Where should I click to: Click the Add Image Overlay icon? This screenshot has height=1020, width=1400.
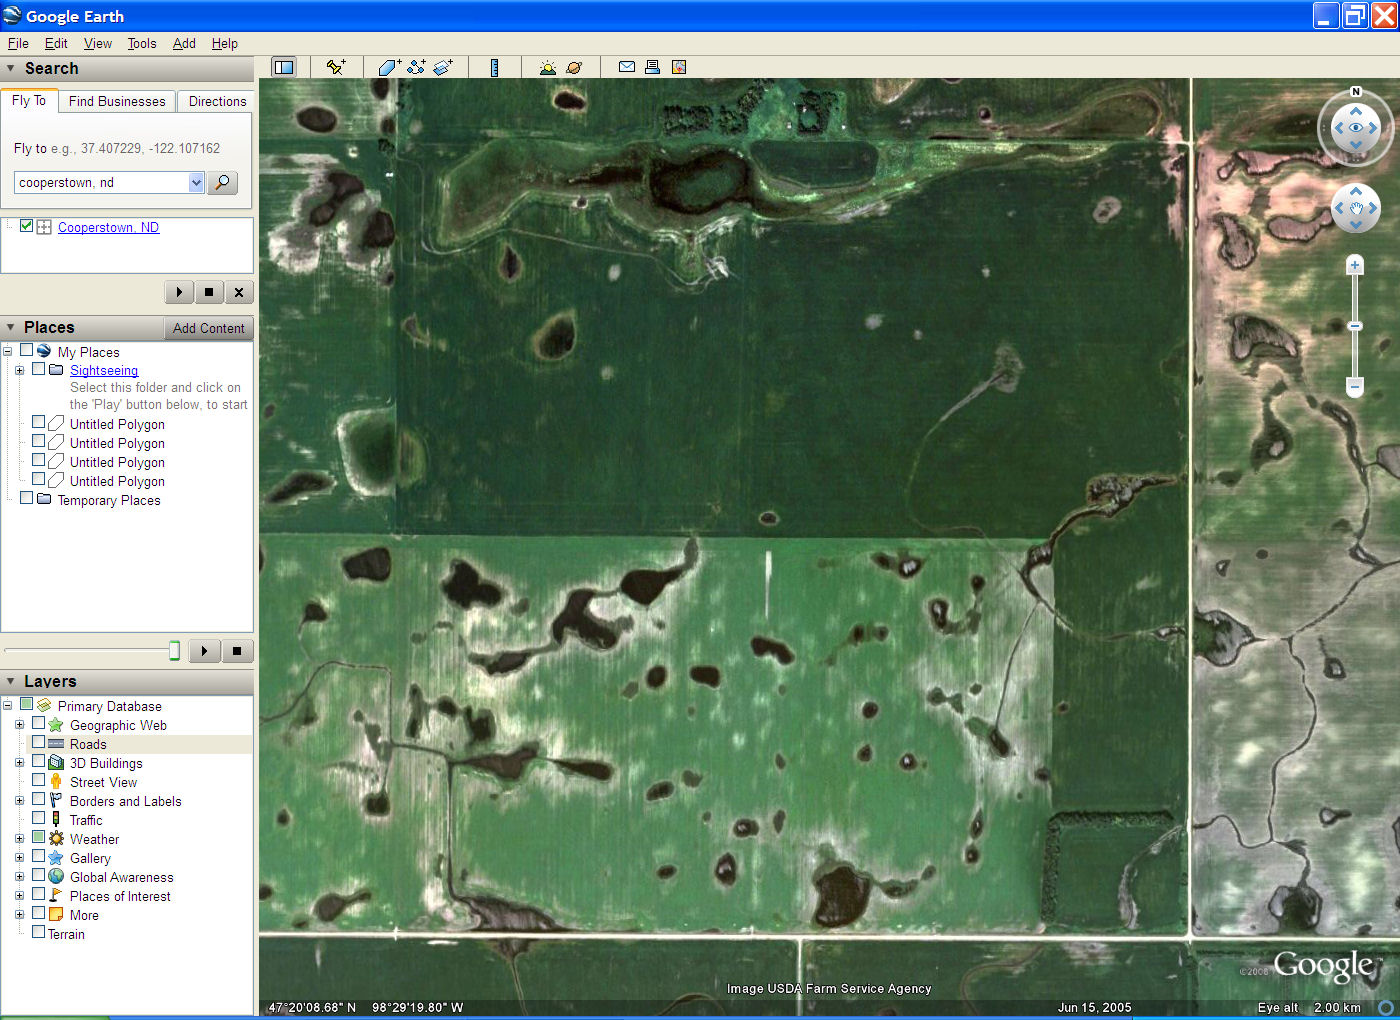point(443,67)
